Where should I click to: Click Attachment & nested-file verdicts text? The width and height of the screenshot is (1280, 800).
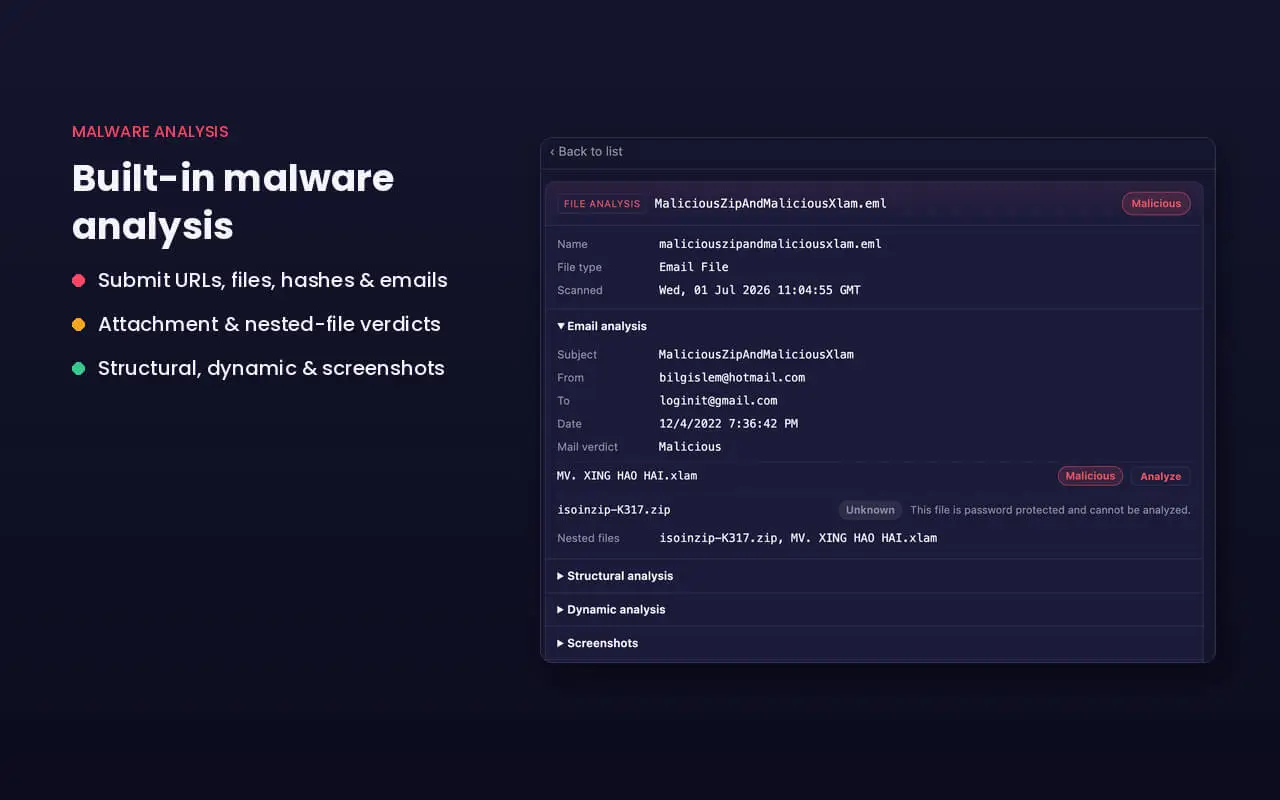tap(269, 324)
